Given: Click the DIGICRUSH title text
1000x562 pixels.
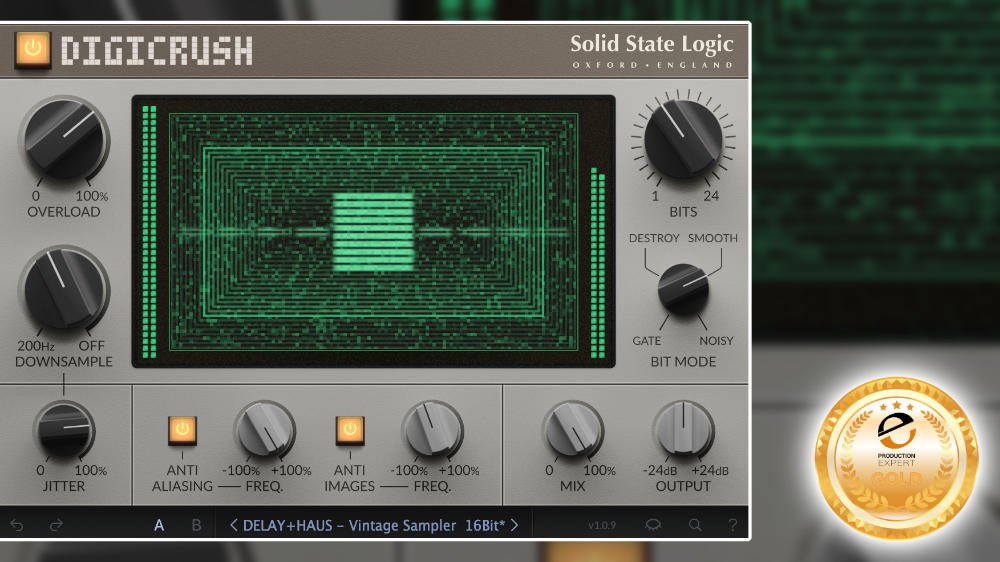Looking at the screenshot, I should (157, 50).
